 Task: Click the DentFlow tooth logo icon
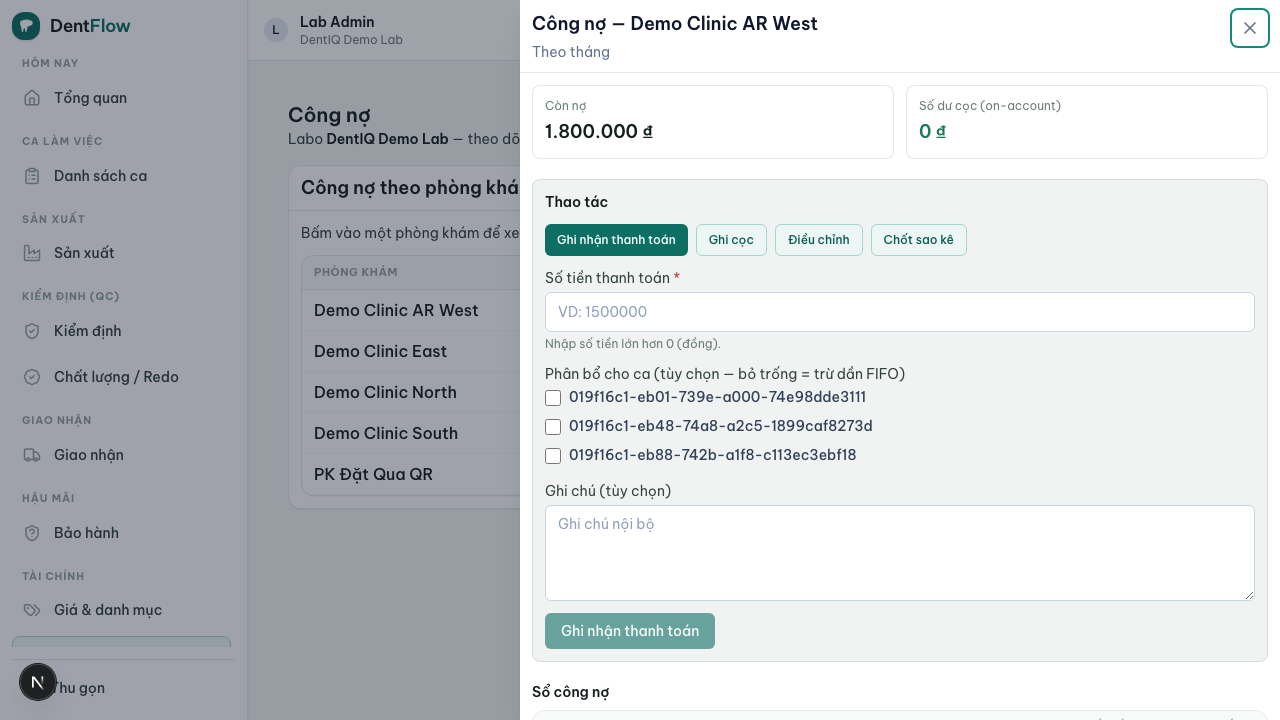pyautogui.click(x=26, y=26)
